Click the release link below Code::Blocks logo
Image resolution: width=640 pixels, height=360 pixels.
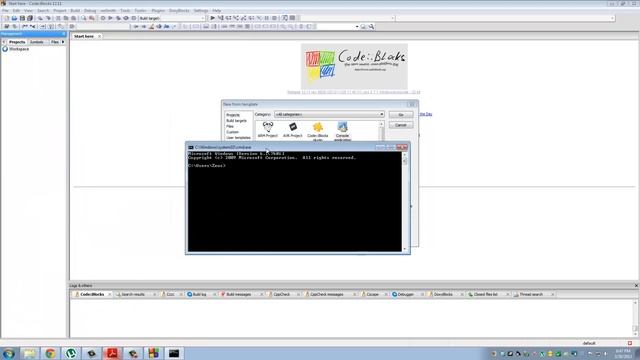point(353,92)
